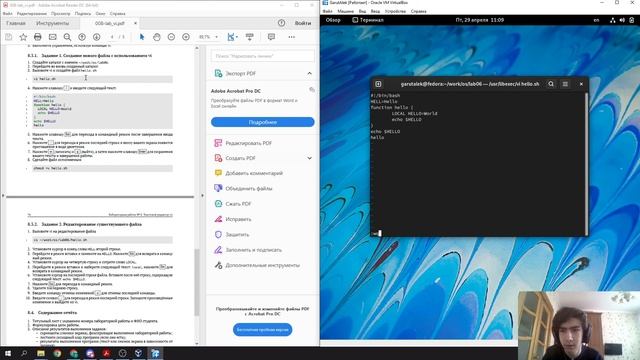
Task: Open the Просмотр menu in Acrobat
Action: [60, 13]
